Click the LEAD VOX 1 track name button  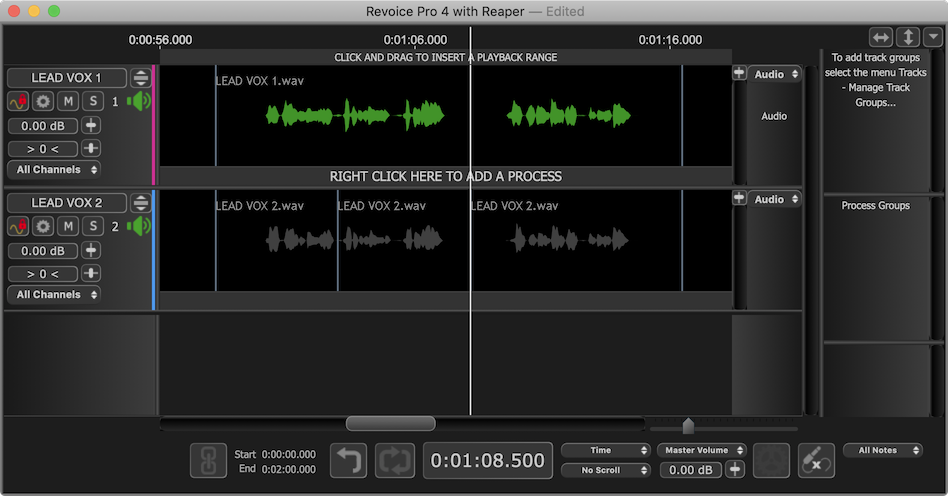[67, 78]
